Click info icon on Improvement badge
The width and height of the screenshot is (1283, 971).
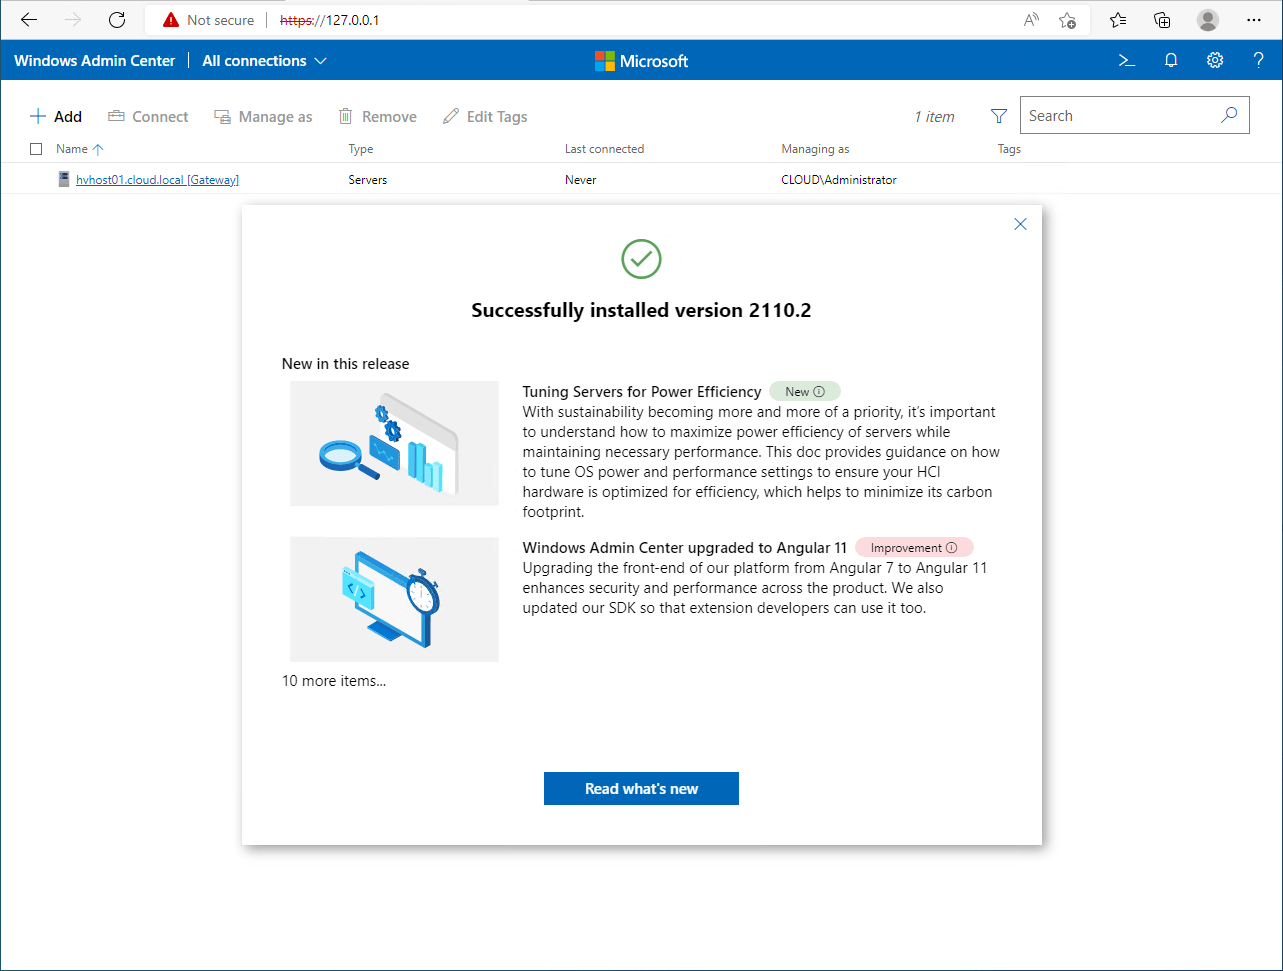(952, 548)
